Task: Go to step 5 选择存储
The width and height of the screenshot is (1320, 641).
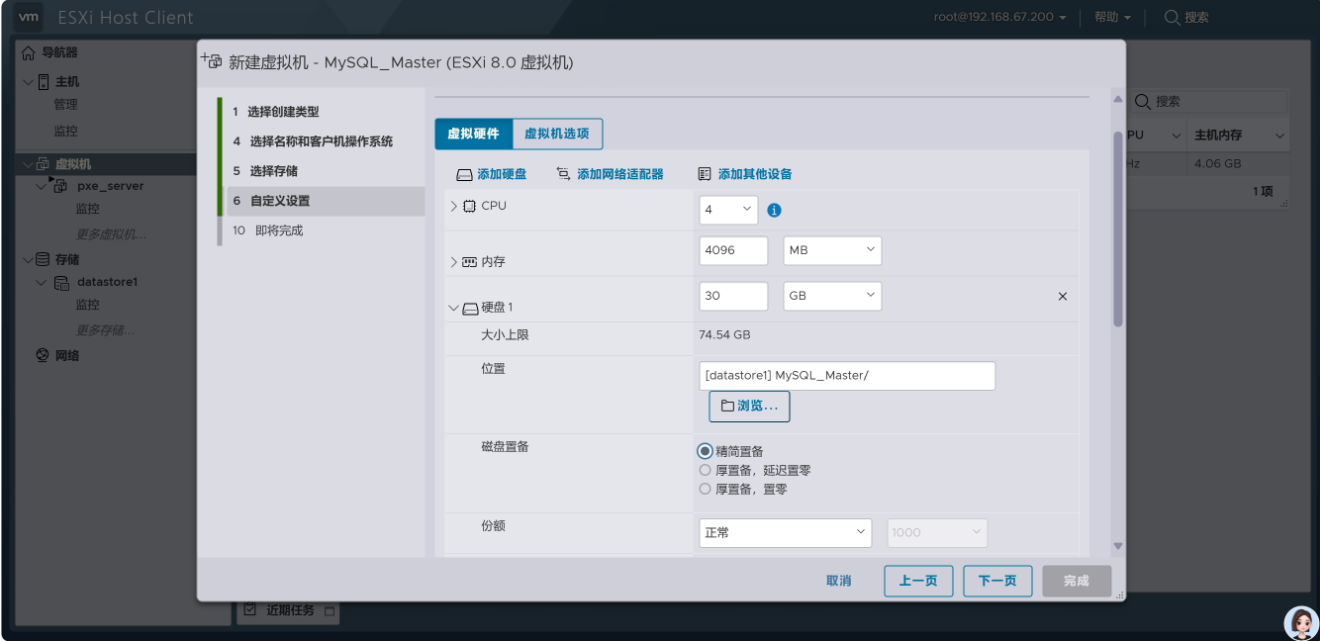Action: point(265,171)
